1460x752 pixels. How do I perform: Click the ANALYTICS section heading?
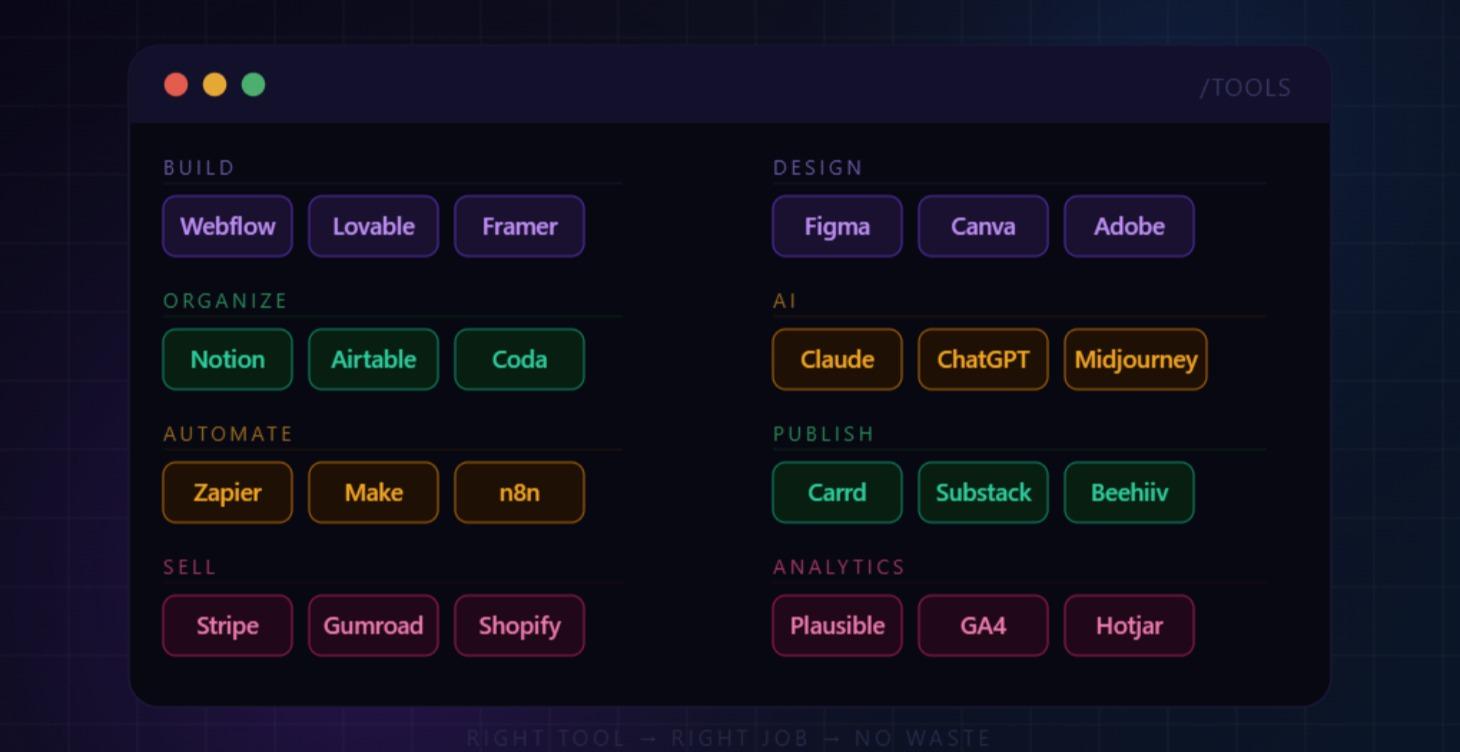839,566
